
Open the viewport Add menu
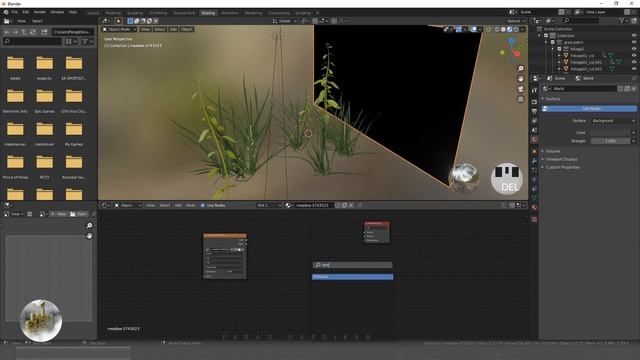(173, 29)
